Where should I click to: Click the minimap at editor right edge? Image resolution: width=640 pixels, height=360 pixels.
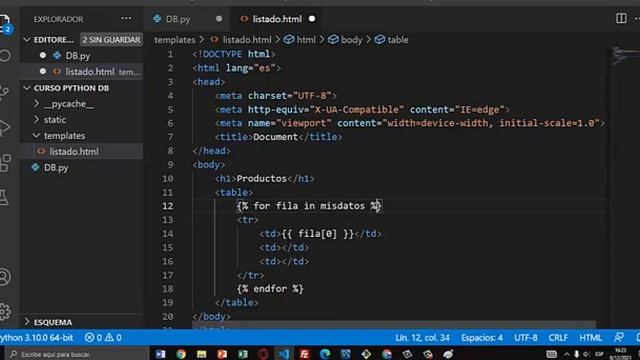(624, 55)
